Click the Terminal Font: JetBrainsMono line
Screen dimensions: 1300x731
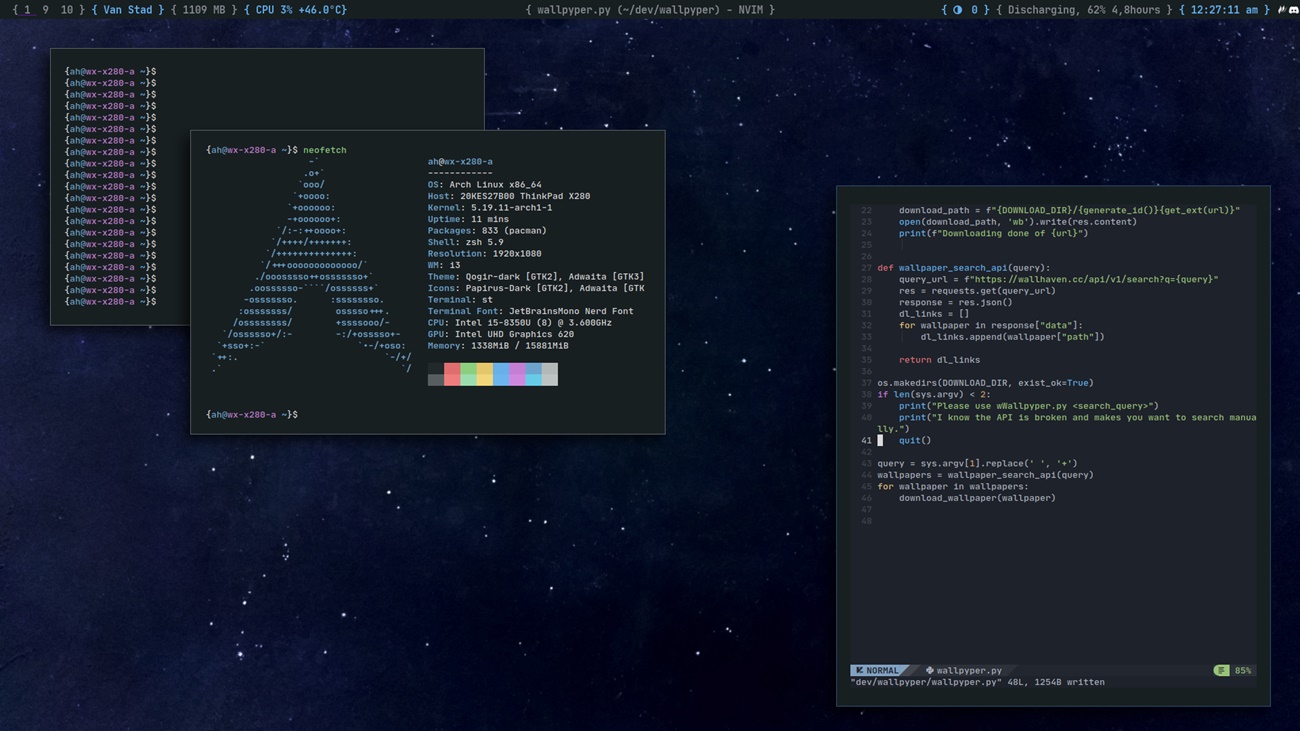point(531,311)
